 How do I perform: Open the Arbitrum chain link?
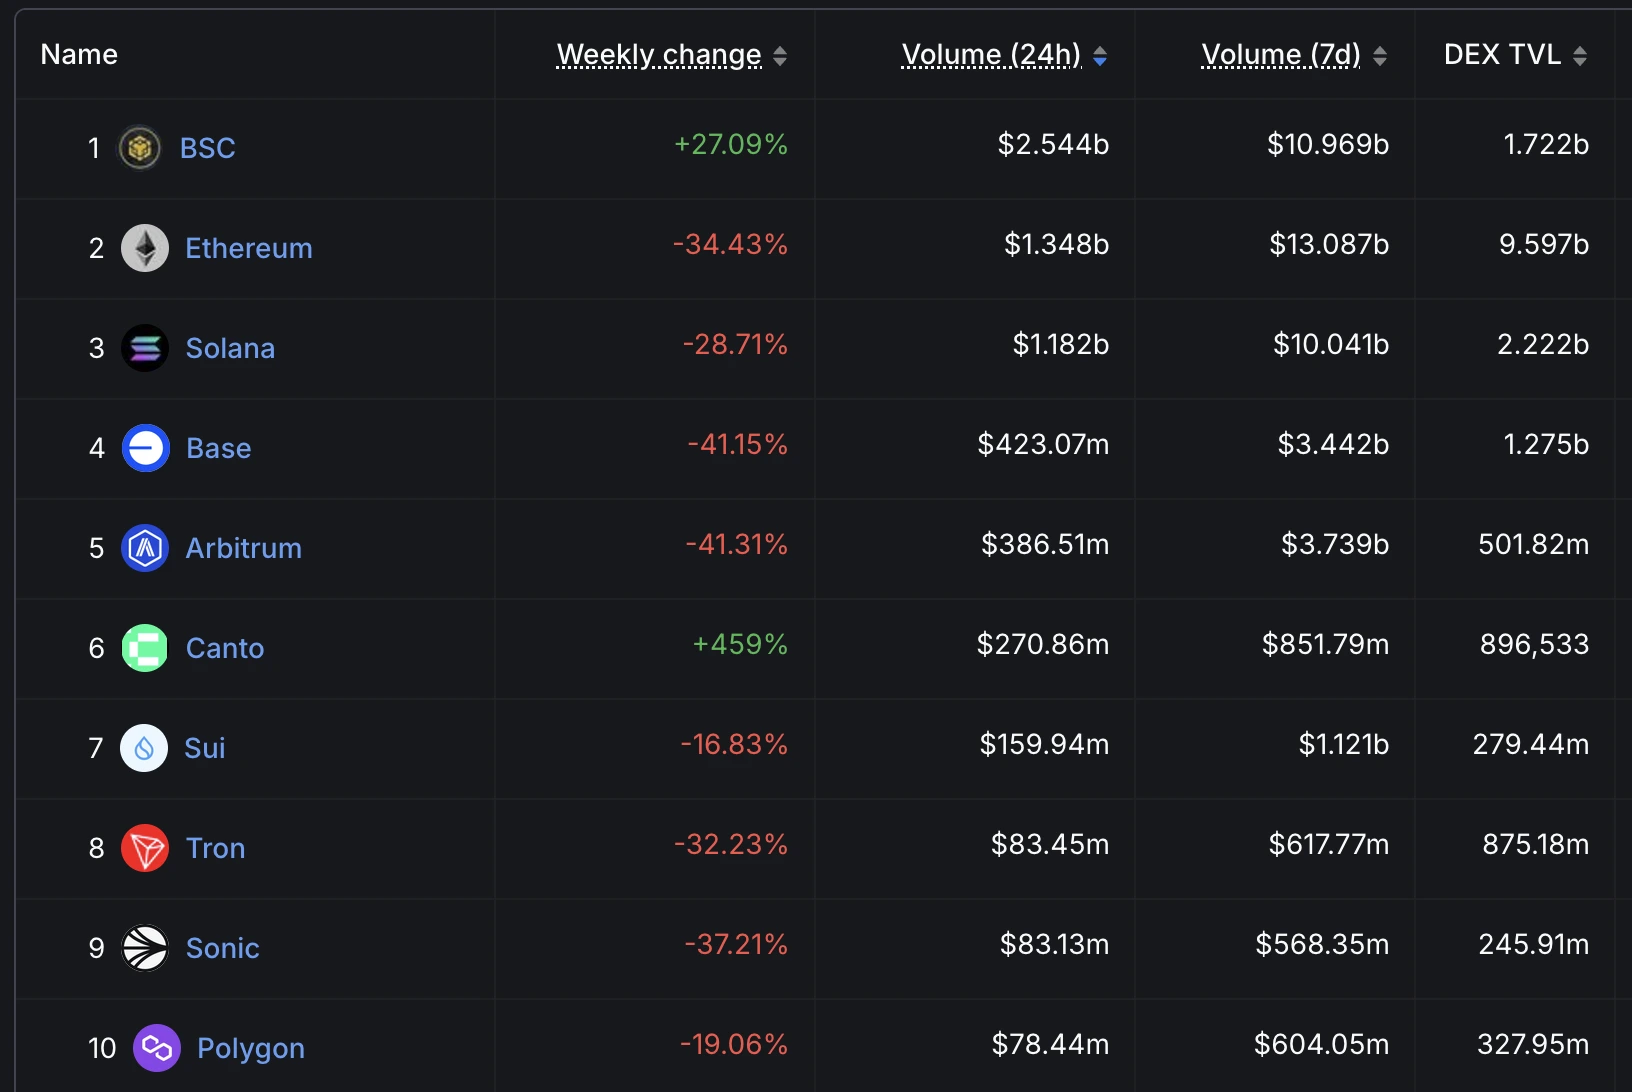244,548
